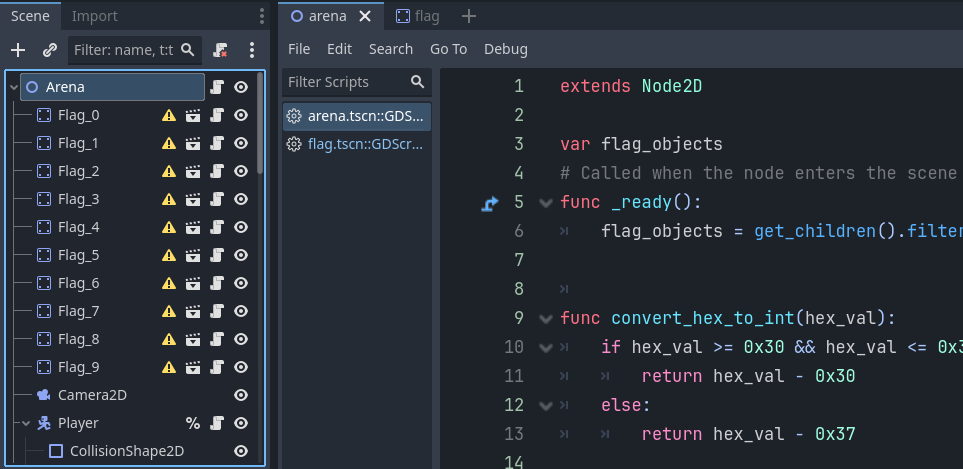The width and height of the screenshot is (963, 469).
Task: Select the Flag_8 node
Action: pyautogui.click(x=79, y=339)
